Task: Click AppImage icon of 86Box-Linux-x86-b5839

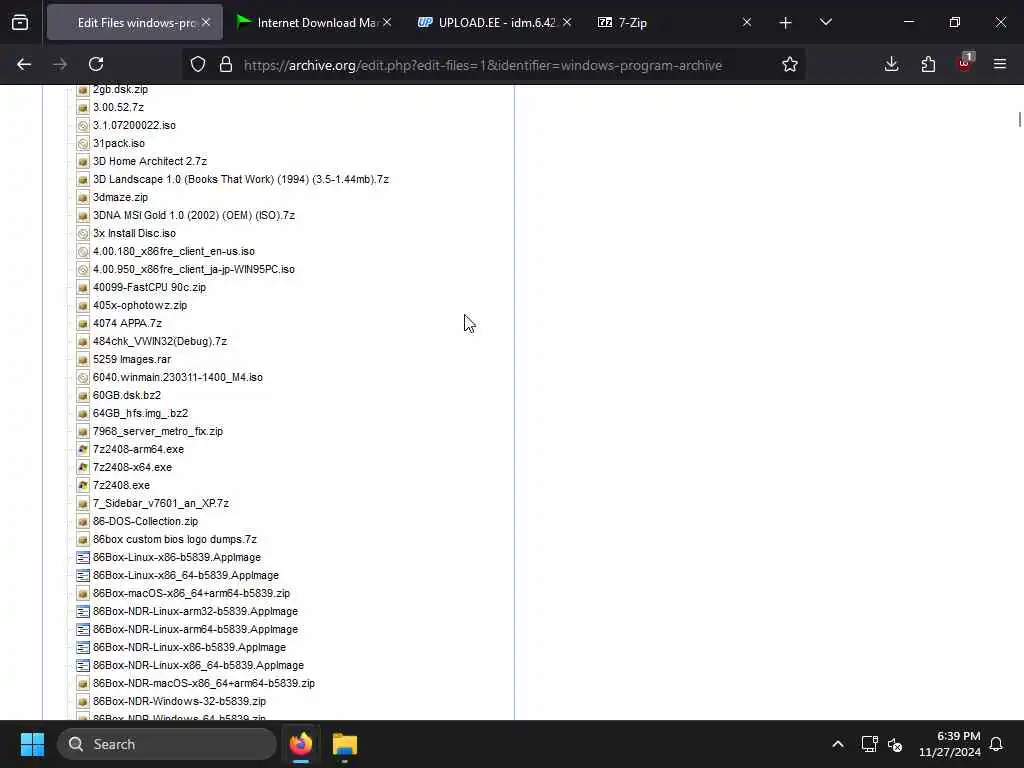Action: pyautogui.click(x=83, y=558)
